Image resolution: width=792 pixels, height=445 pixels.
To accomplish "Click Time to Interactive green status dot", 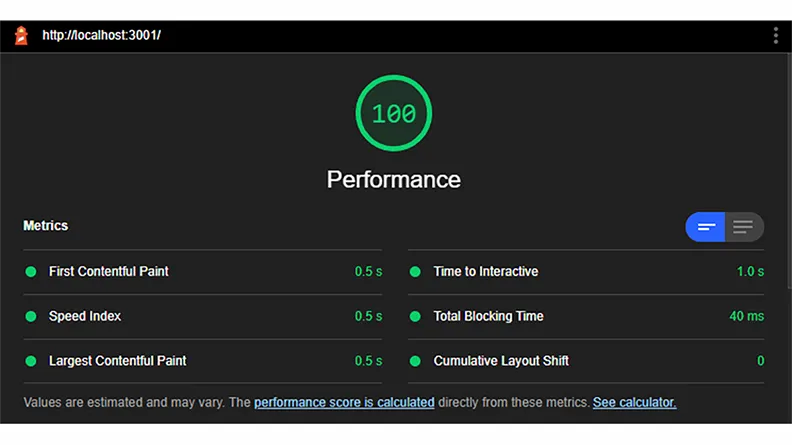I will point(415,272).
